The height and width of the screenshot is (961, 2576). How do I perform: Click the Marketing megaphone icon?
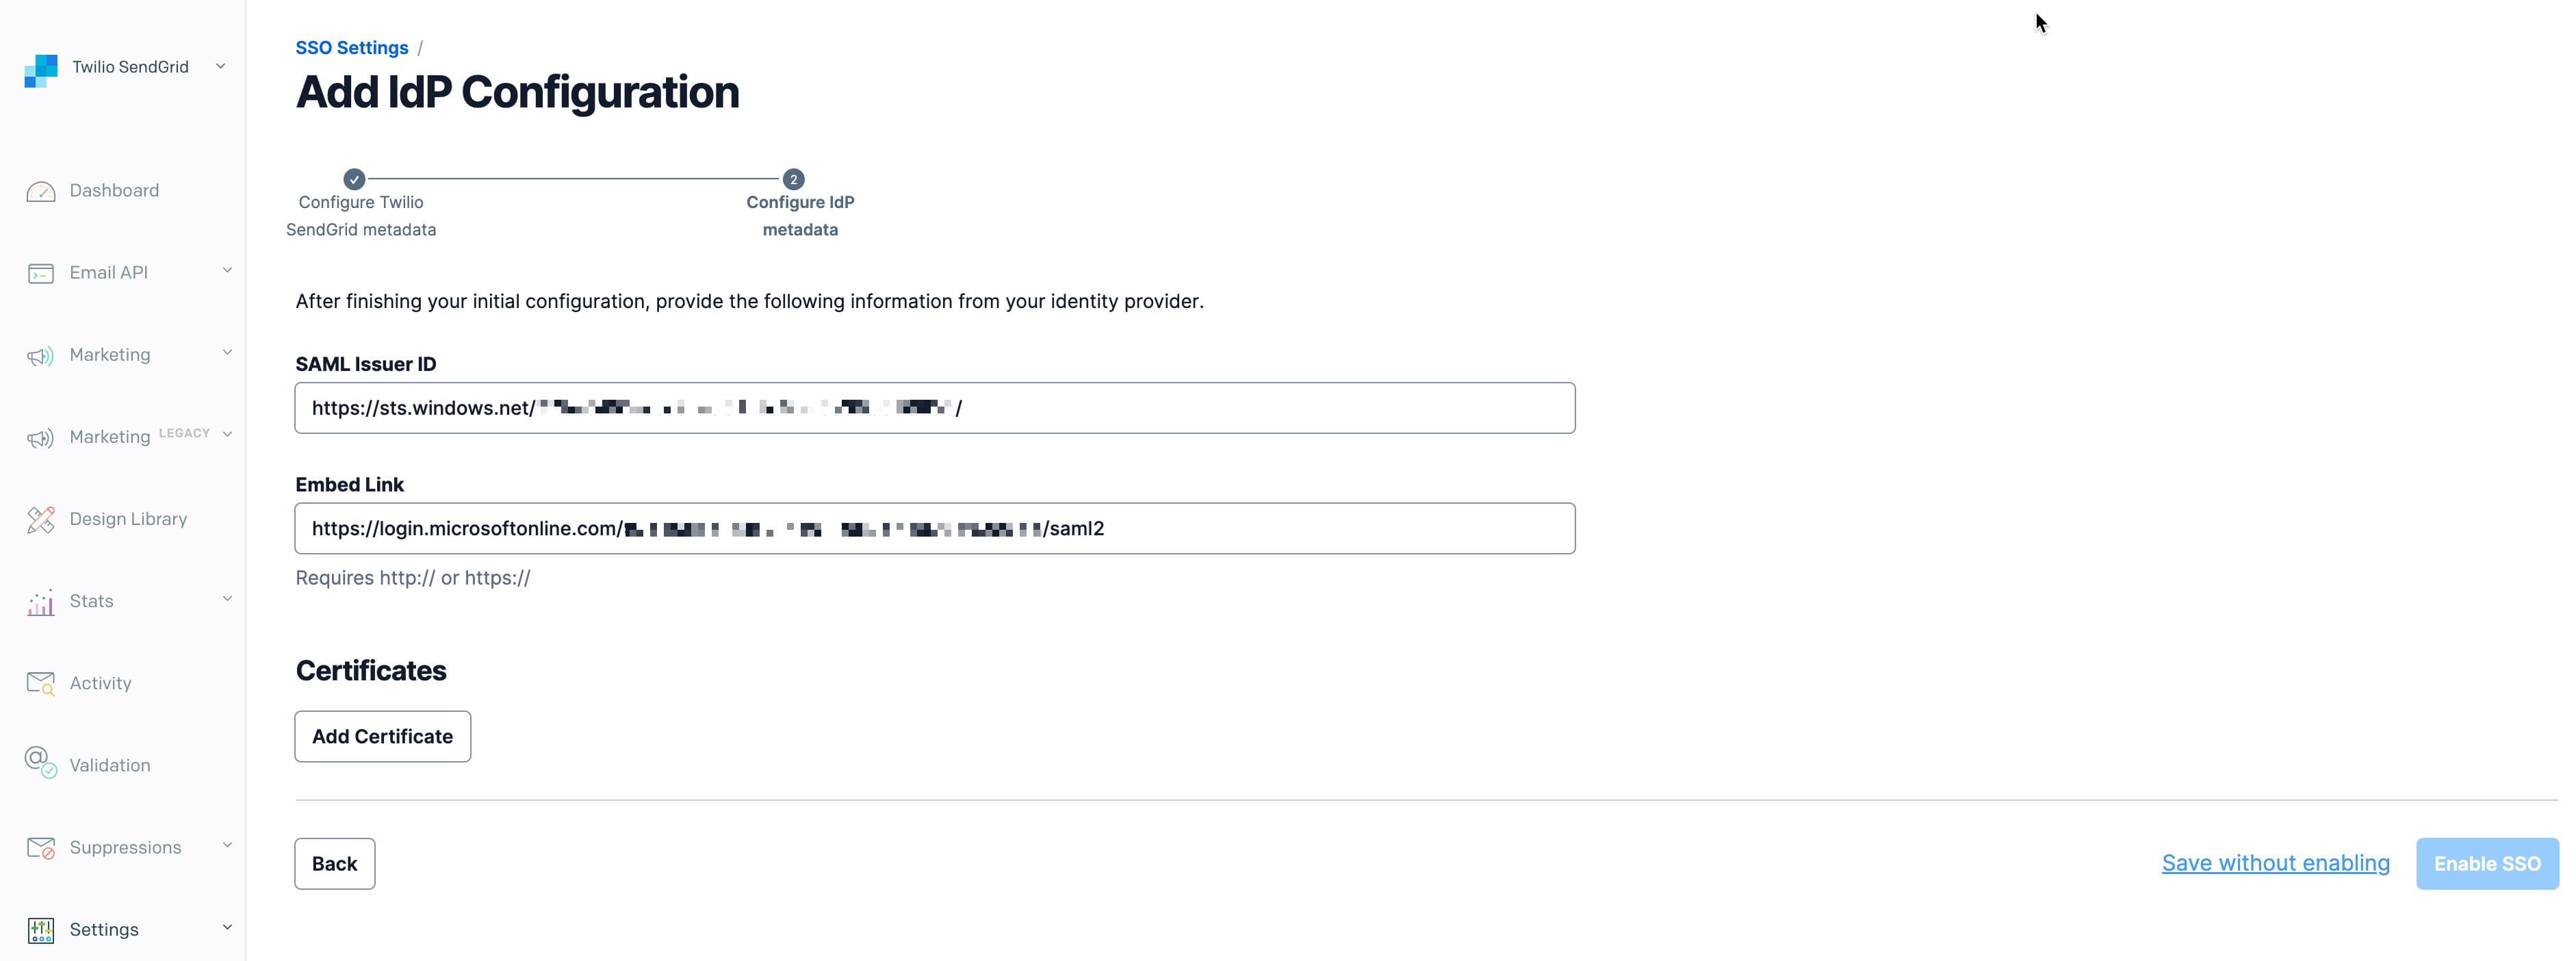click(40, 355)
